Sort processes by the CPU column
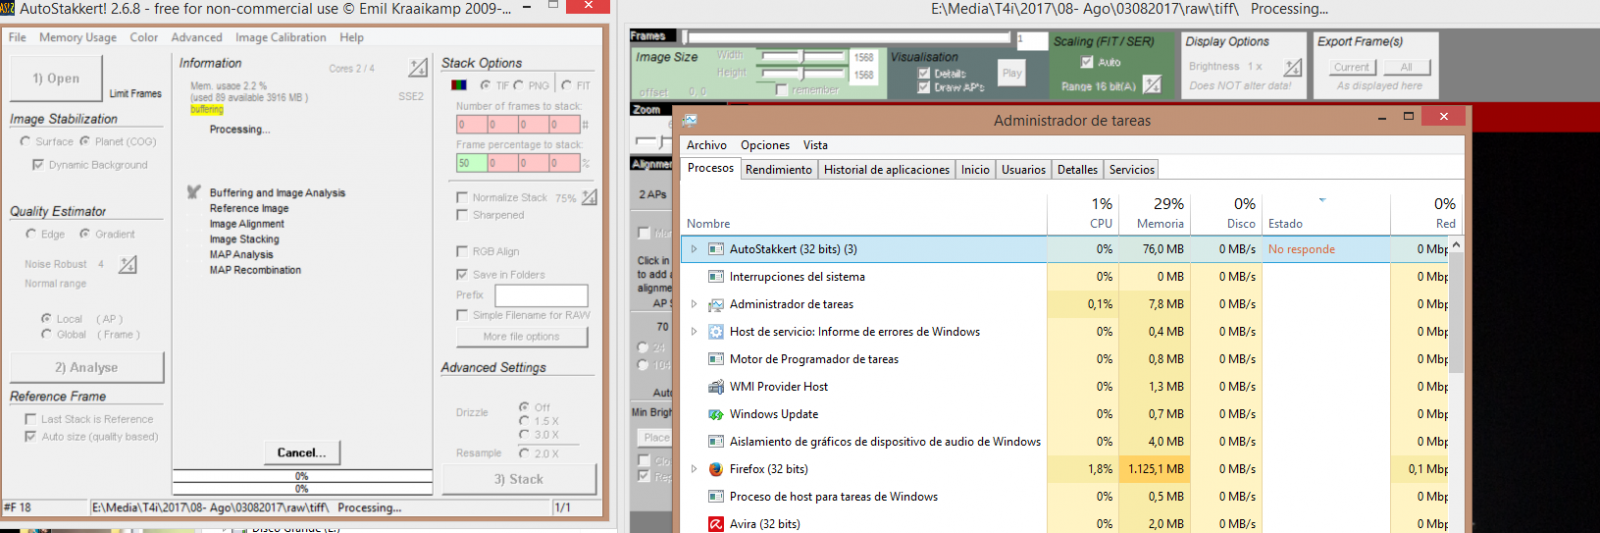Screen dimensions: 1600x533 [1083, 213]
